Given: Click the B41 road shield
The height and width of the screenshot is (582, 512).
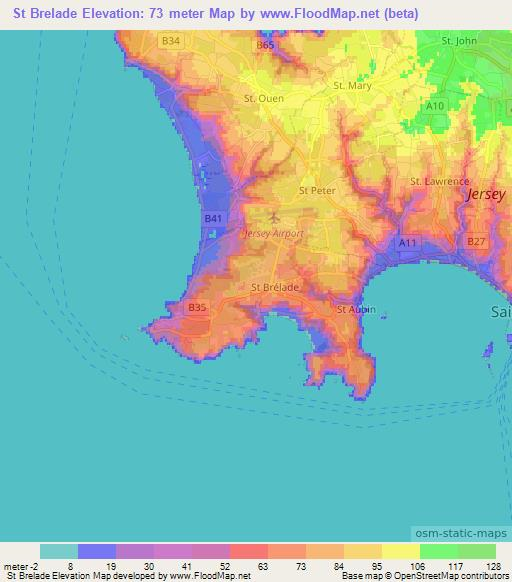Looking at the screenshot, I should click(x=213, y=218).
